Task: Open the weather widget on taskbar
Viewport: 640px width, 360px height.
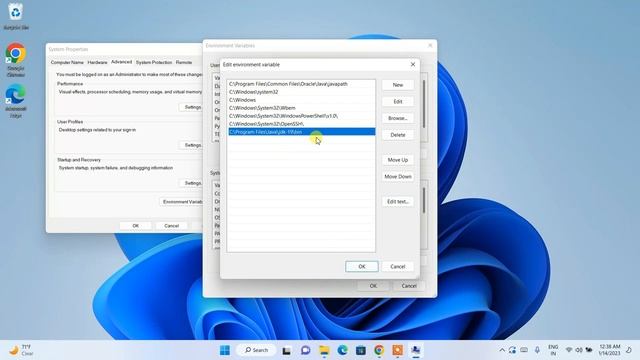Action: (x=21, y=350)
